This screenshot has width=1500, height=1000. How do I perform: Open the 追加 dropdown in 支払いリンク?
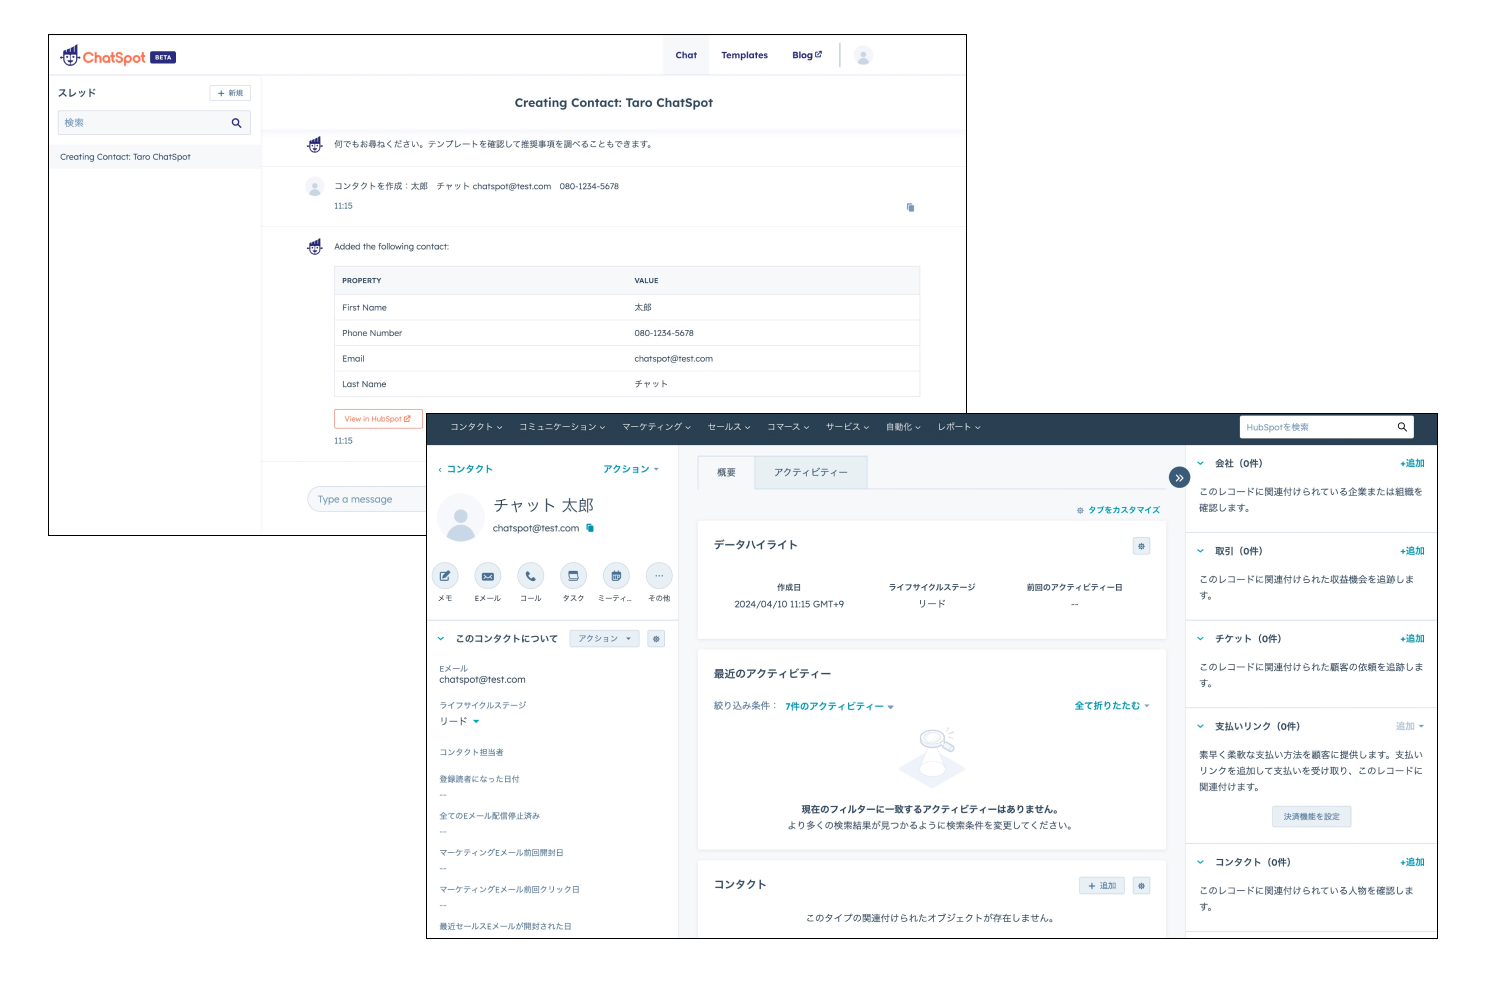1410,726
